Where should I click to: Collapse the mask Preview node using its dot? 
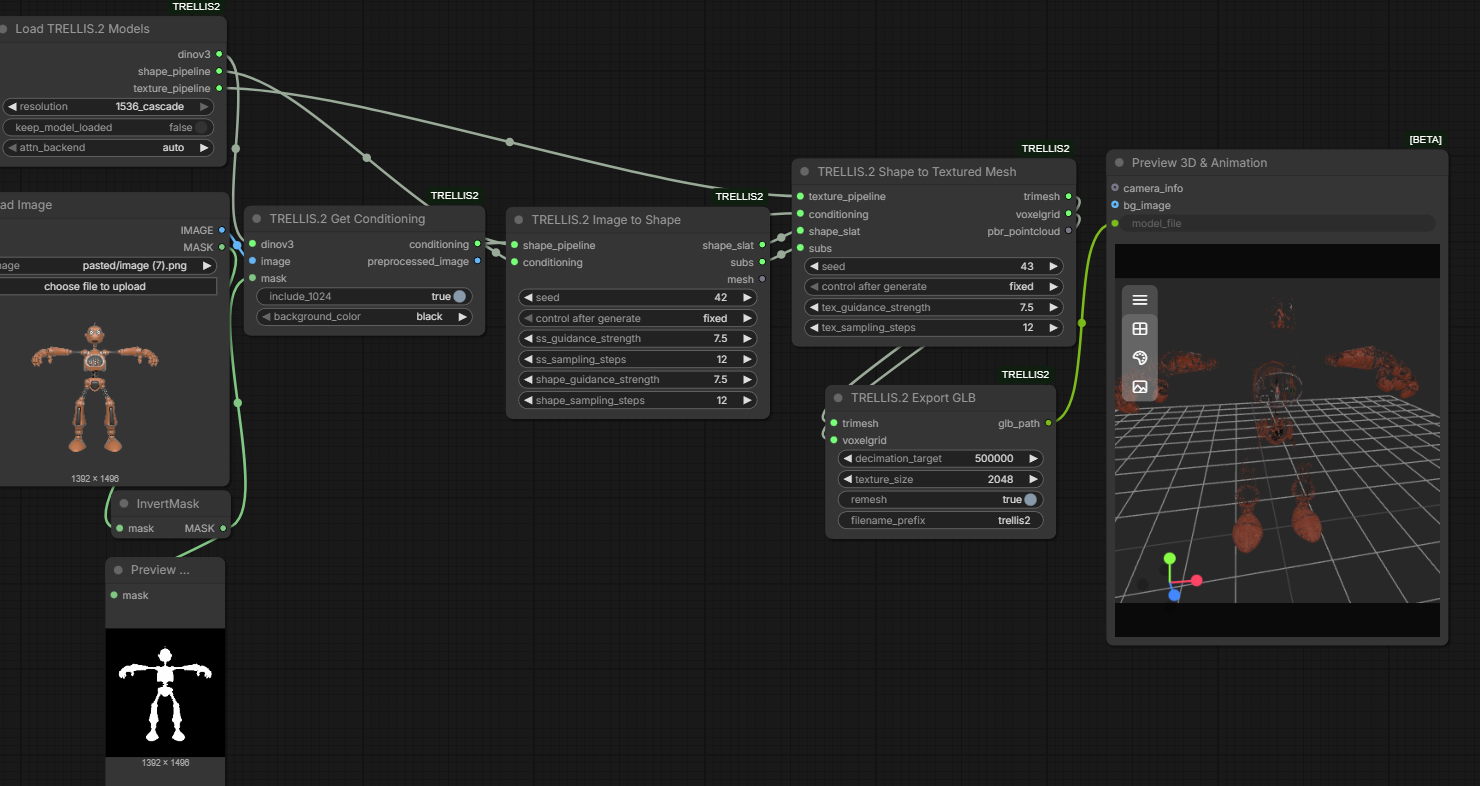pos(118,570)
